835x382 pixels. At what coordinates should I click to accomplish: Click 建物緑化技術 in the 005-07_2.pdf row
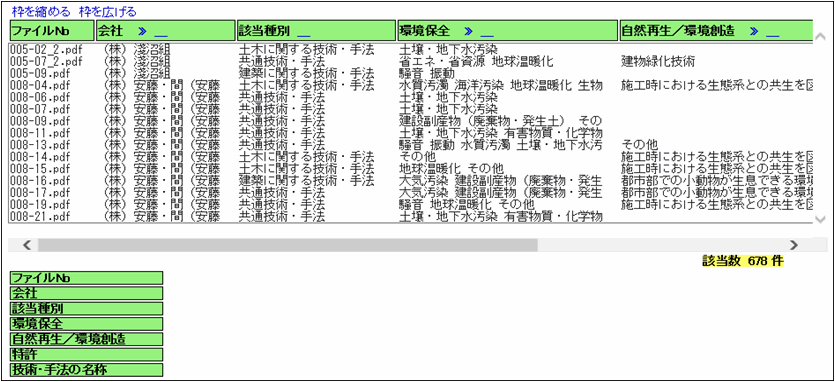tap(658, 61)
